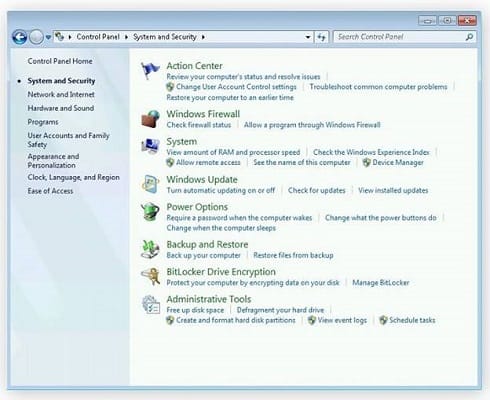Click Review your computer's status link

243,77
